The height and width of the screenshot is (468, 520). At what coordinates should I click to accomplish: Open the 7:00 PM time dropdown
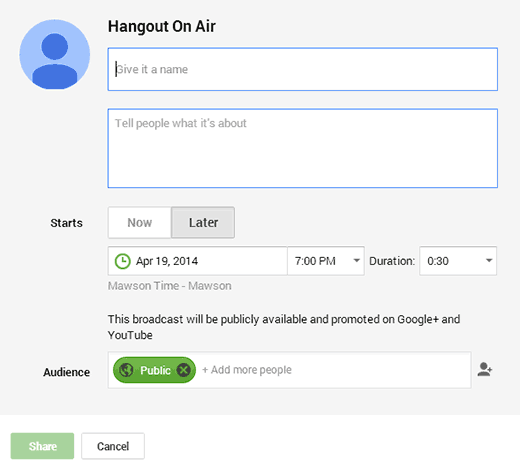pyautogui.click(x=326, y=261)
